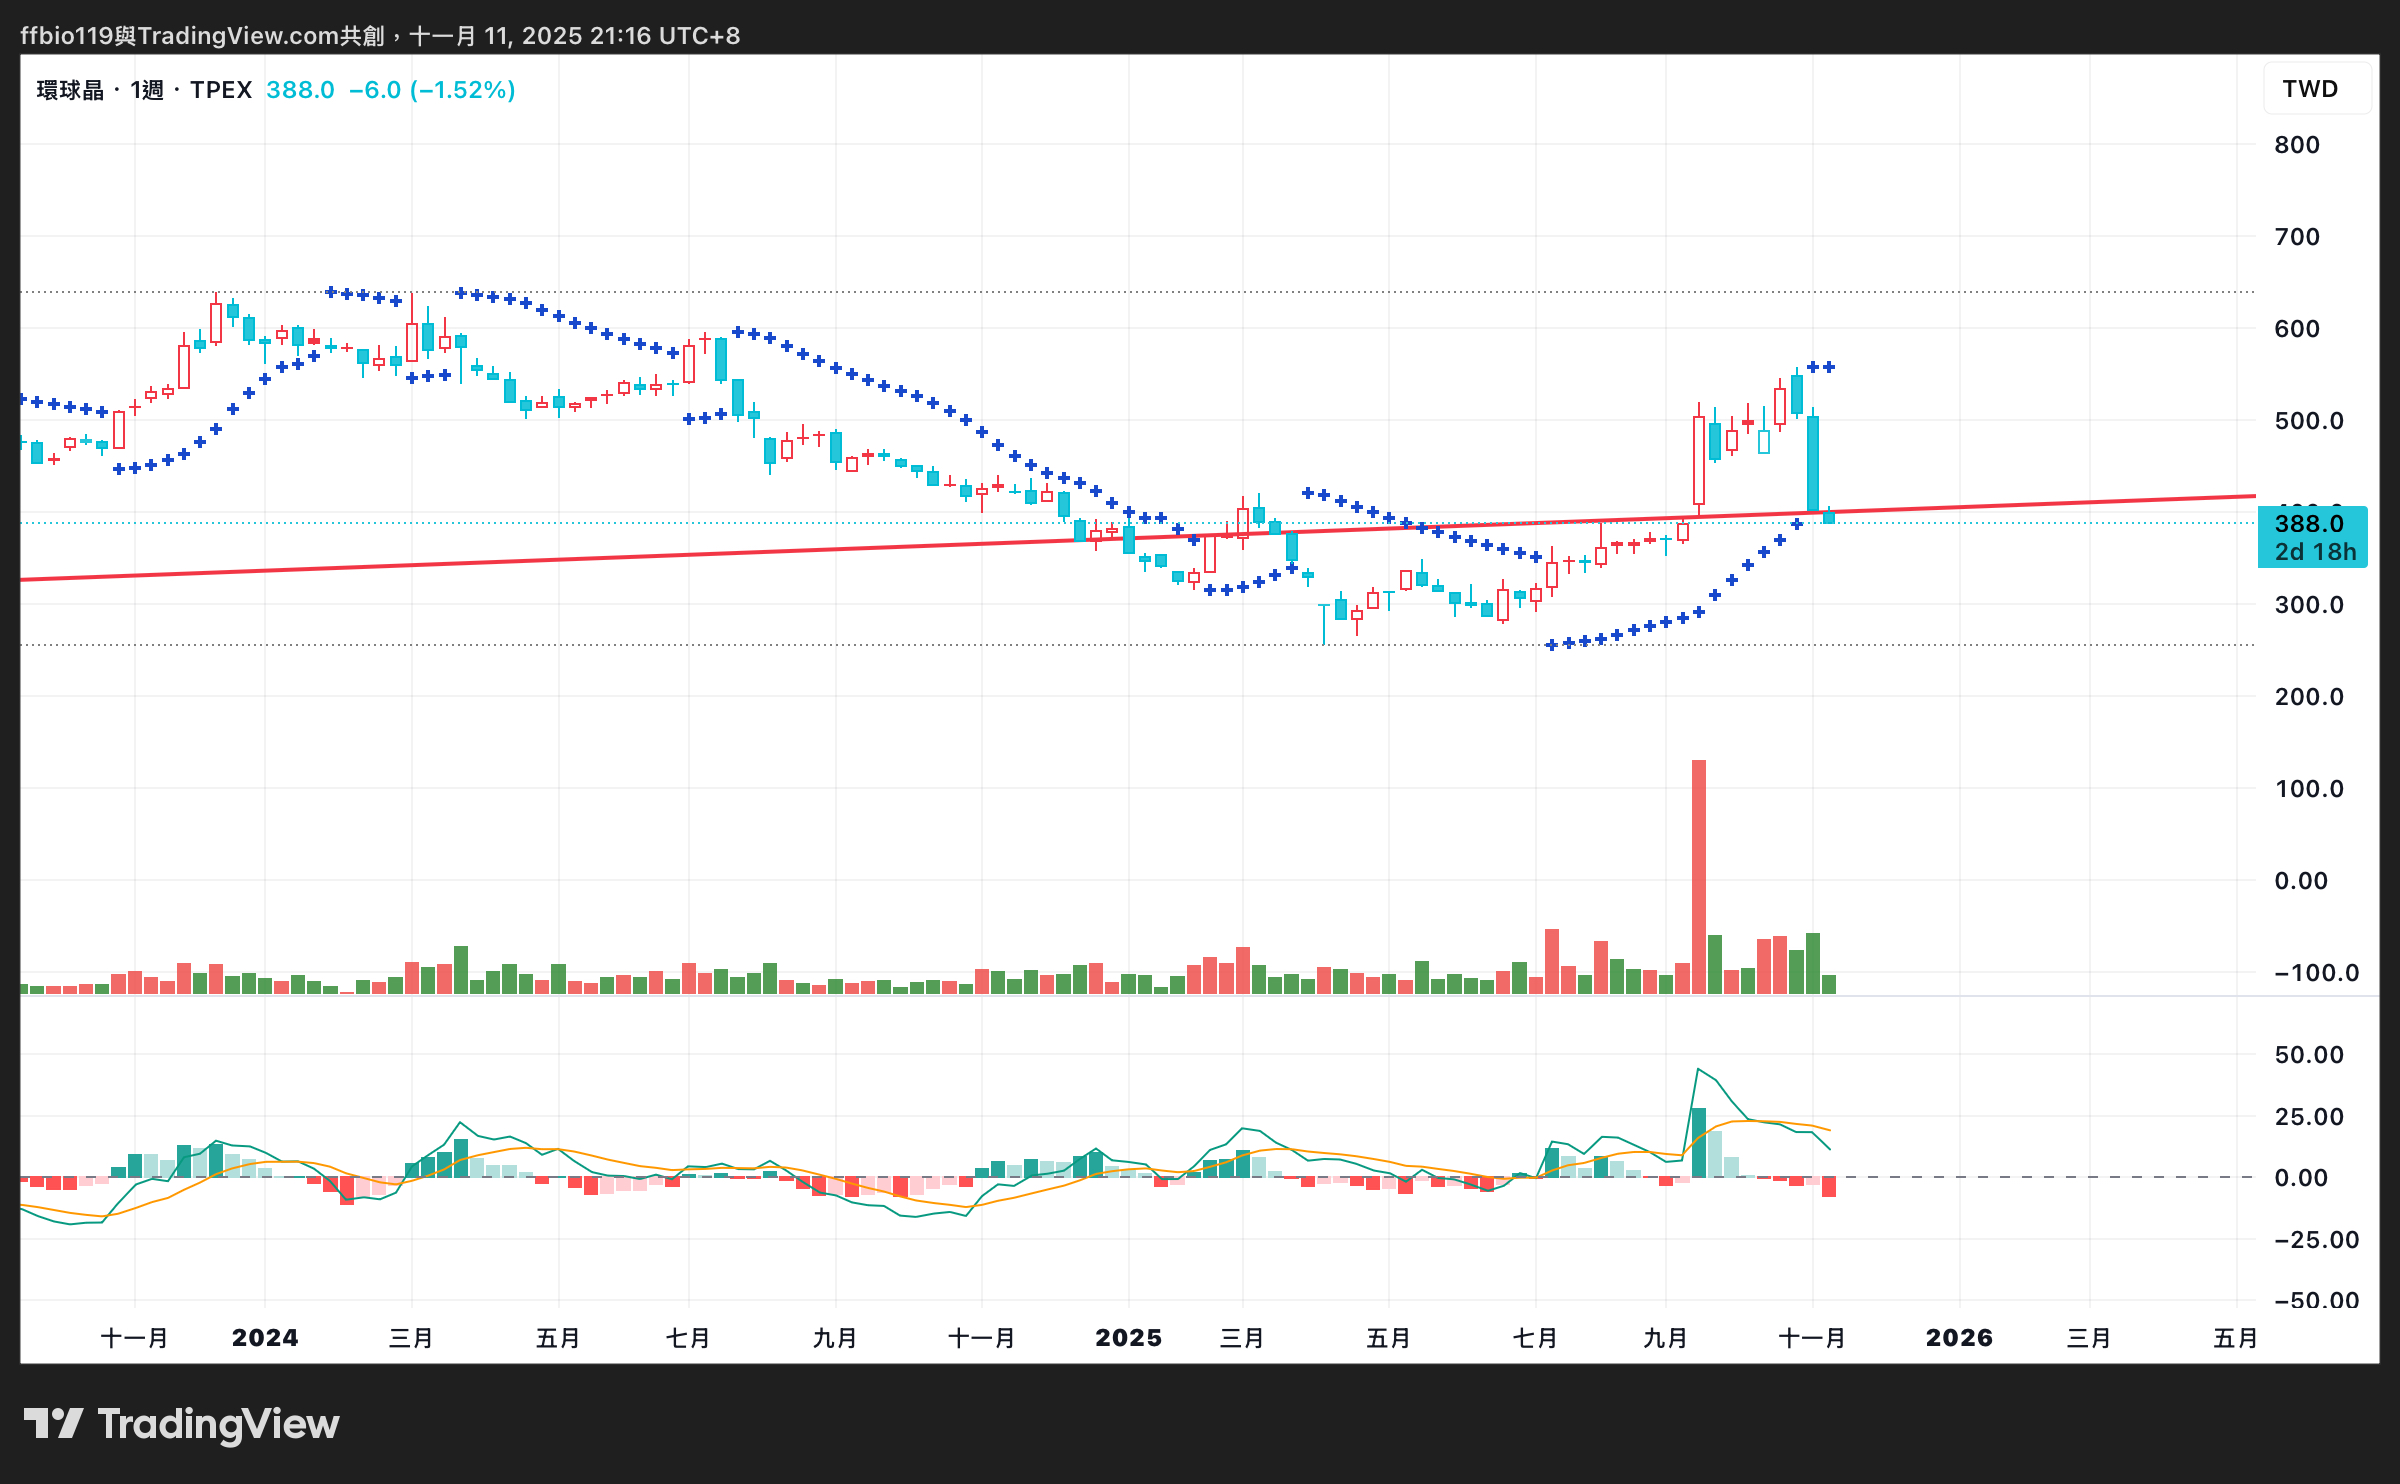Click the −6.0 (−1.52%) change value
This screenshot has width=2400, height=1484.
pyautogui.click(x=431, y=90)
